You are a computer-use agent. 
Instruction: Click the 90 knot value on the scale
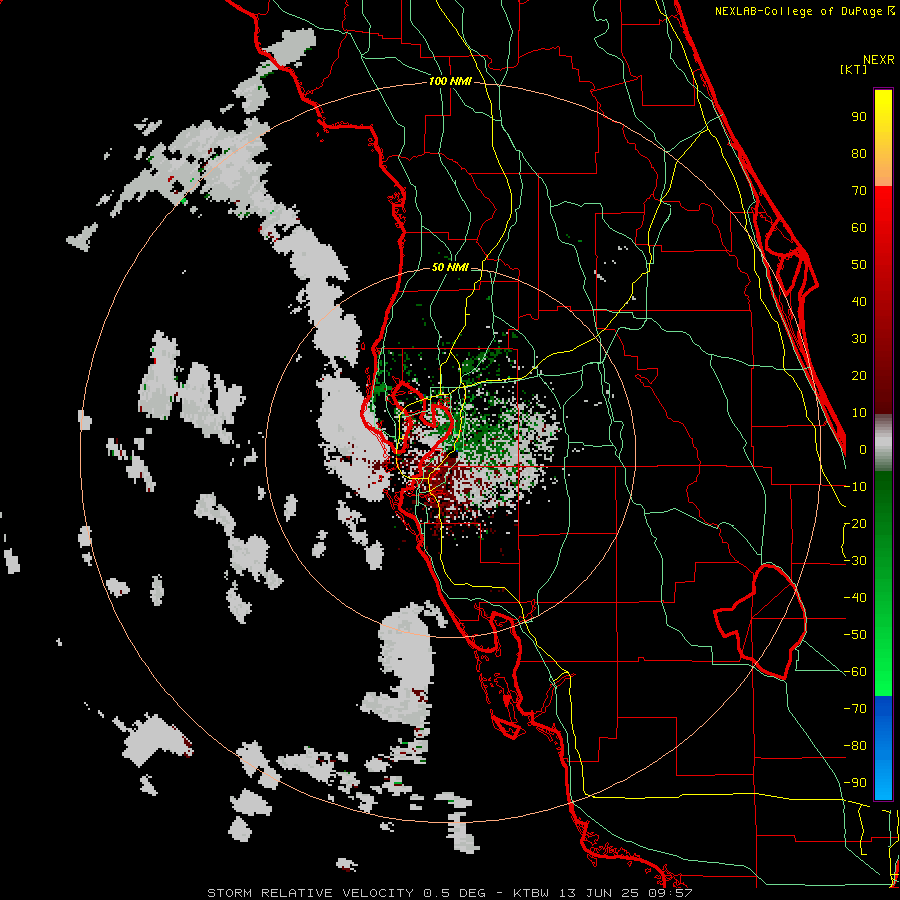[x=859, y=117]
